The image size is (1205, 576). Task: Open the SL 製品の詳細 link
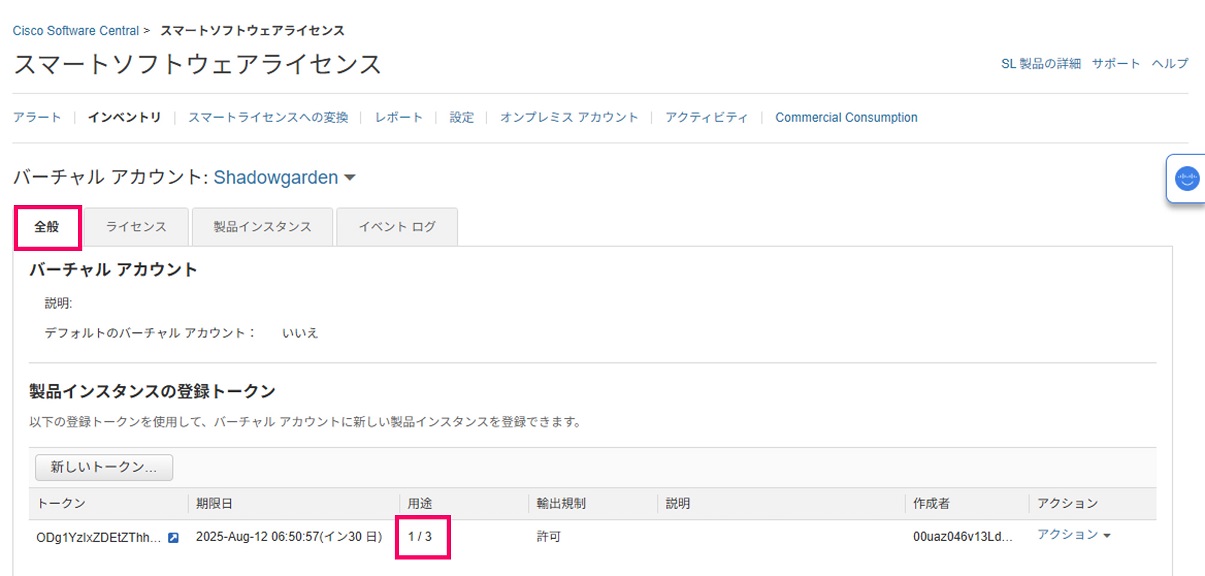(1041, 63)
